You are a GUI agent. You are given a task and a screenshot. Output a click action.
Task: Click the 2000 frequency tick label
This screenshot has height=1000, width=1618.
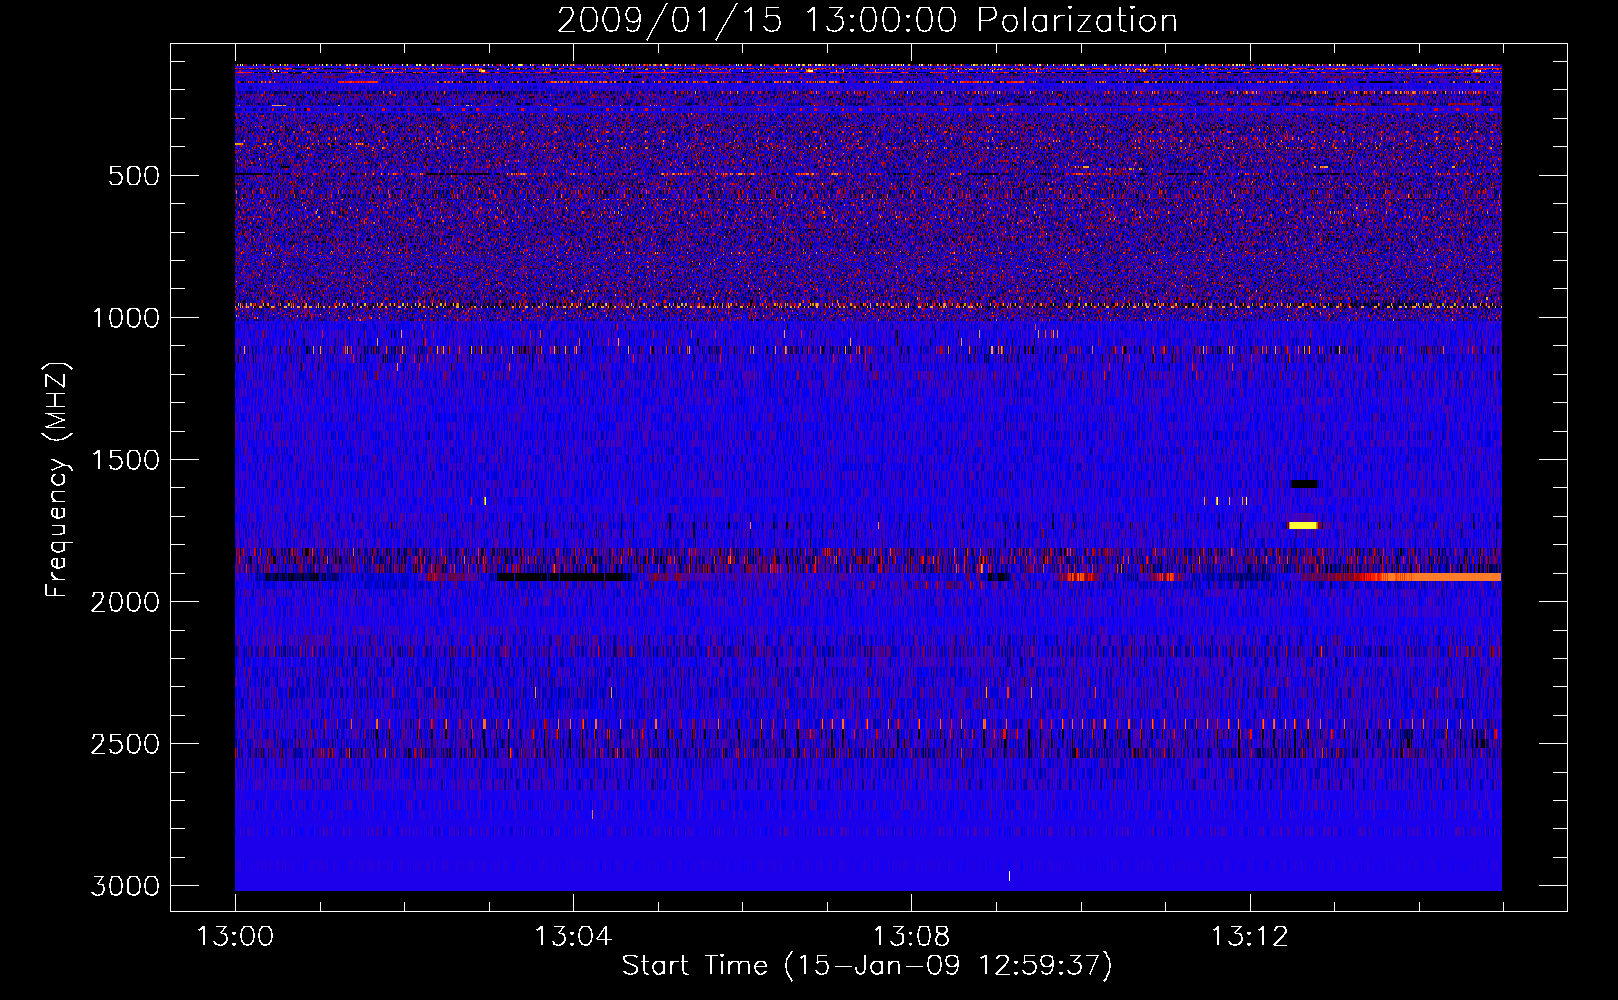coord(125,602)
